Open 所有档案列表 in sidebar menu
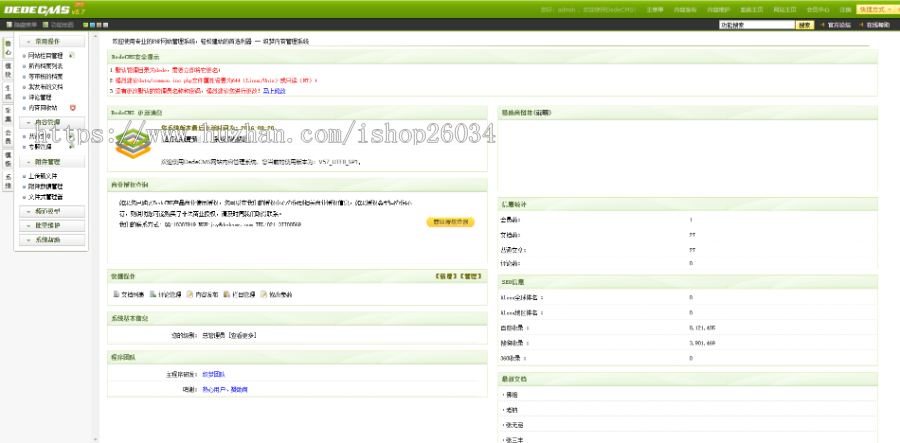Viewport: 900px width, 443px height. pyautogui.click(x=46, y=66)
